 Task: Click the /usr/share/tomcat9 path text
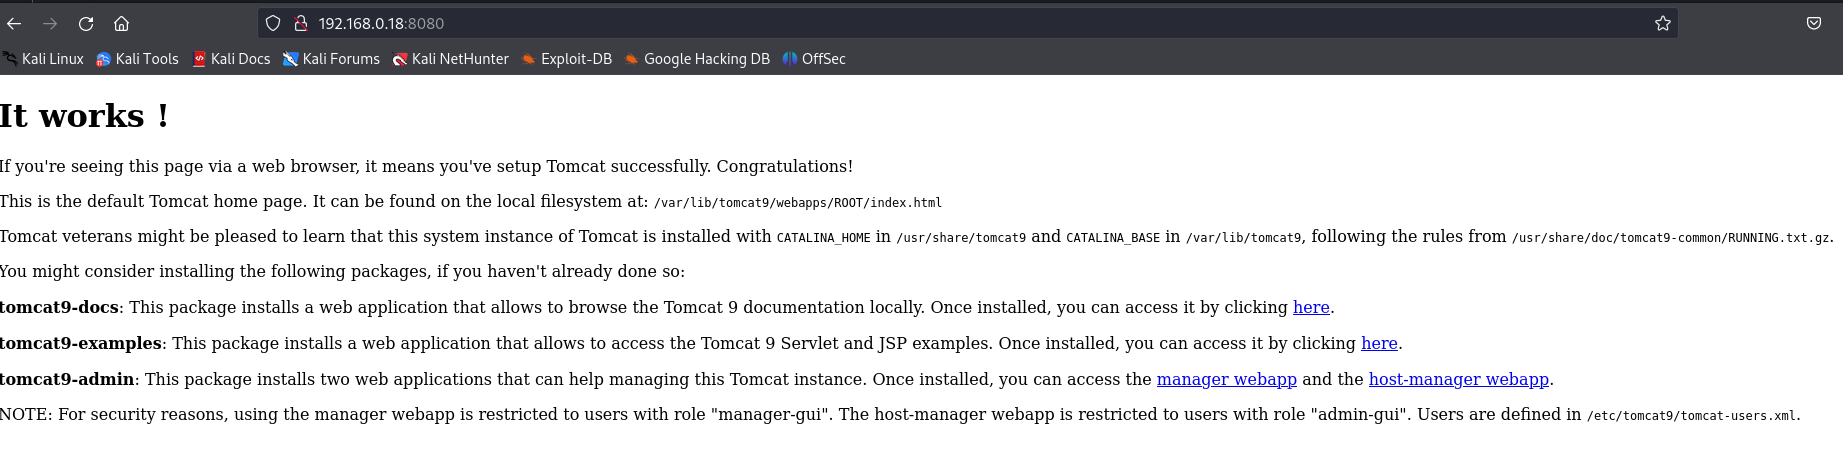(x=961, y=238)
